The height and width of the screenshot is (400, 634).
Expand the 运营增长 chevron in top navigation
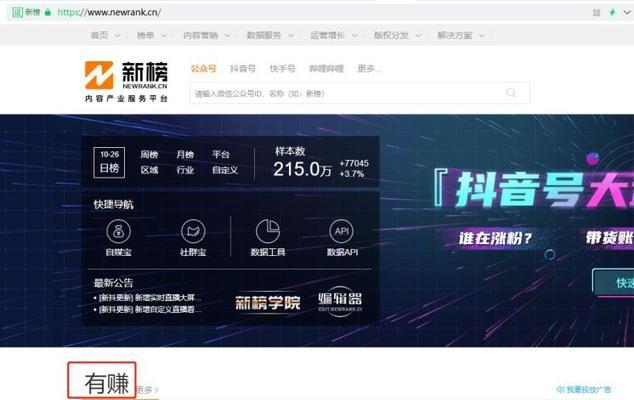tap(355, 36)
